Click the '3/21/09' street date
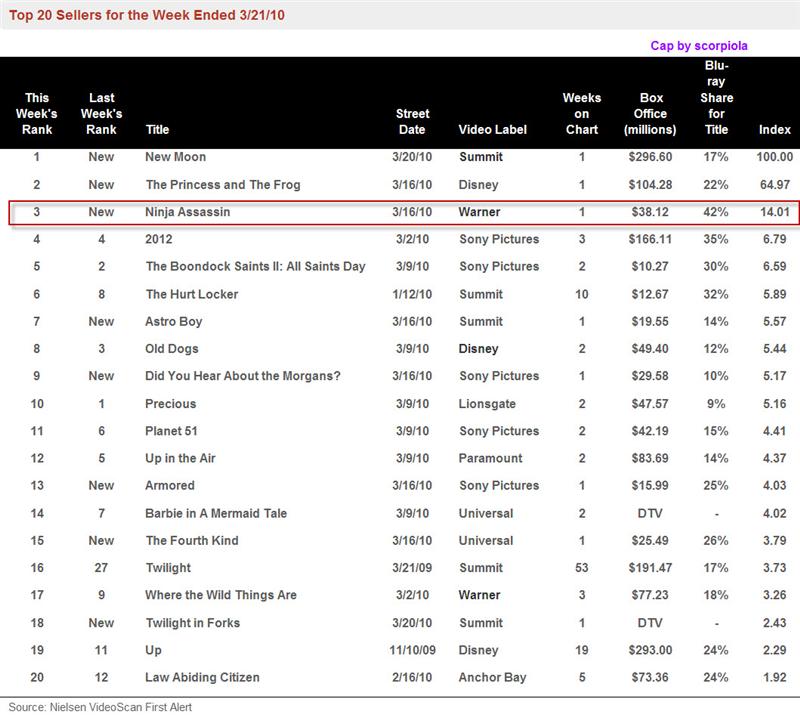 pyautogui.click(x=412, y=568)
